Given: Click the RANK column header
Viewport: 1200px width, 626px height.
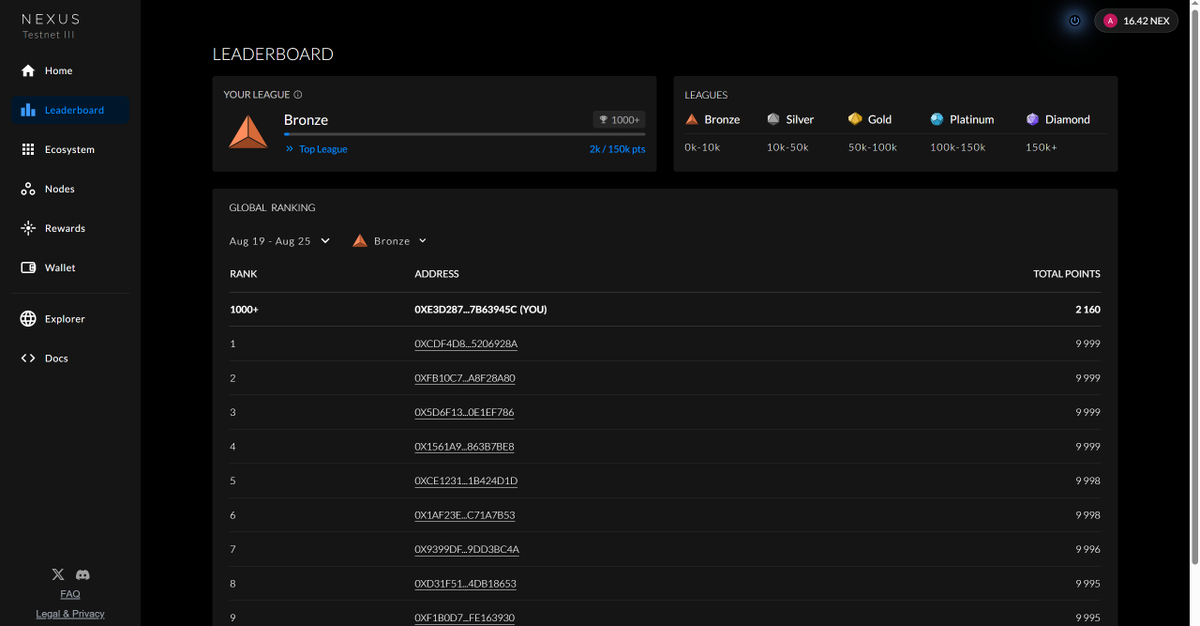Looking at the screenshot, I should point(243,274).
